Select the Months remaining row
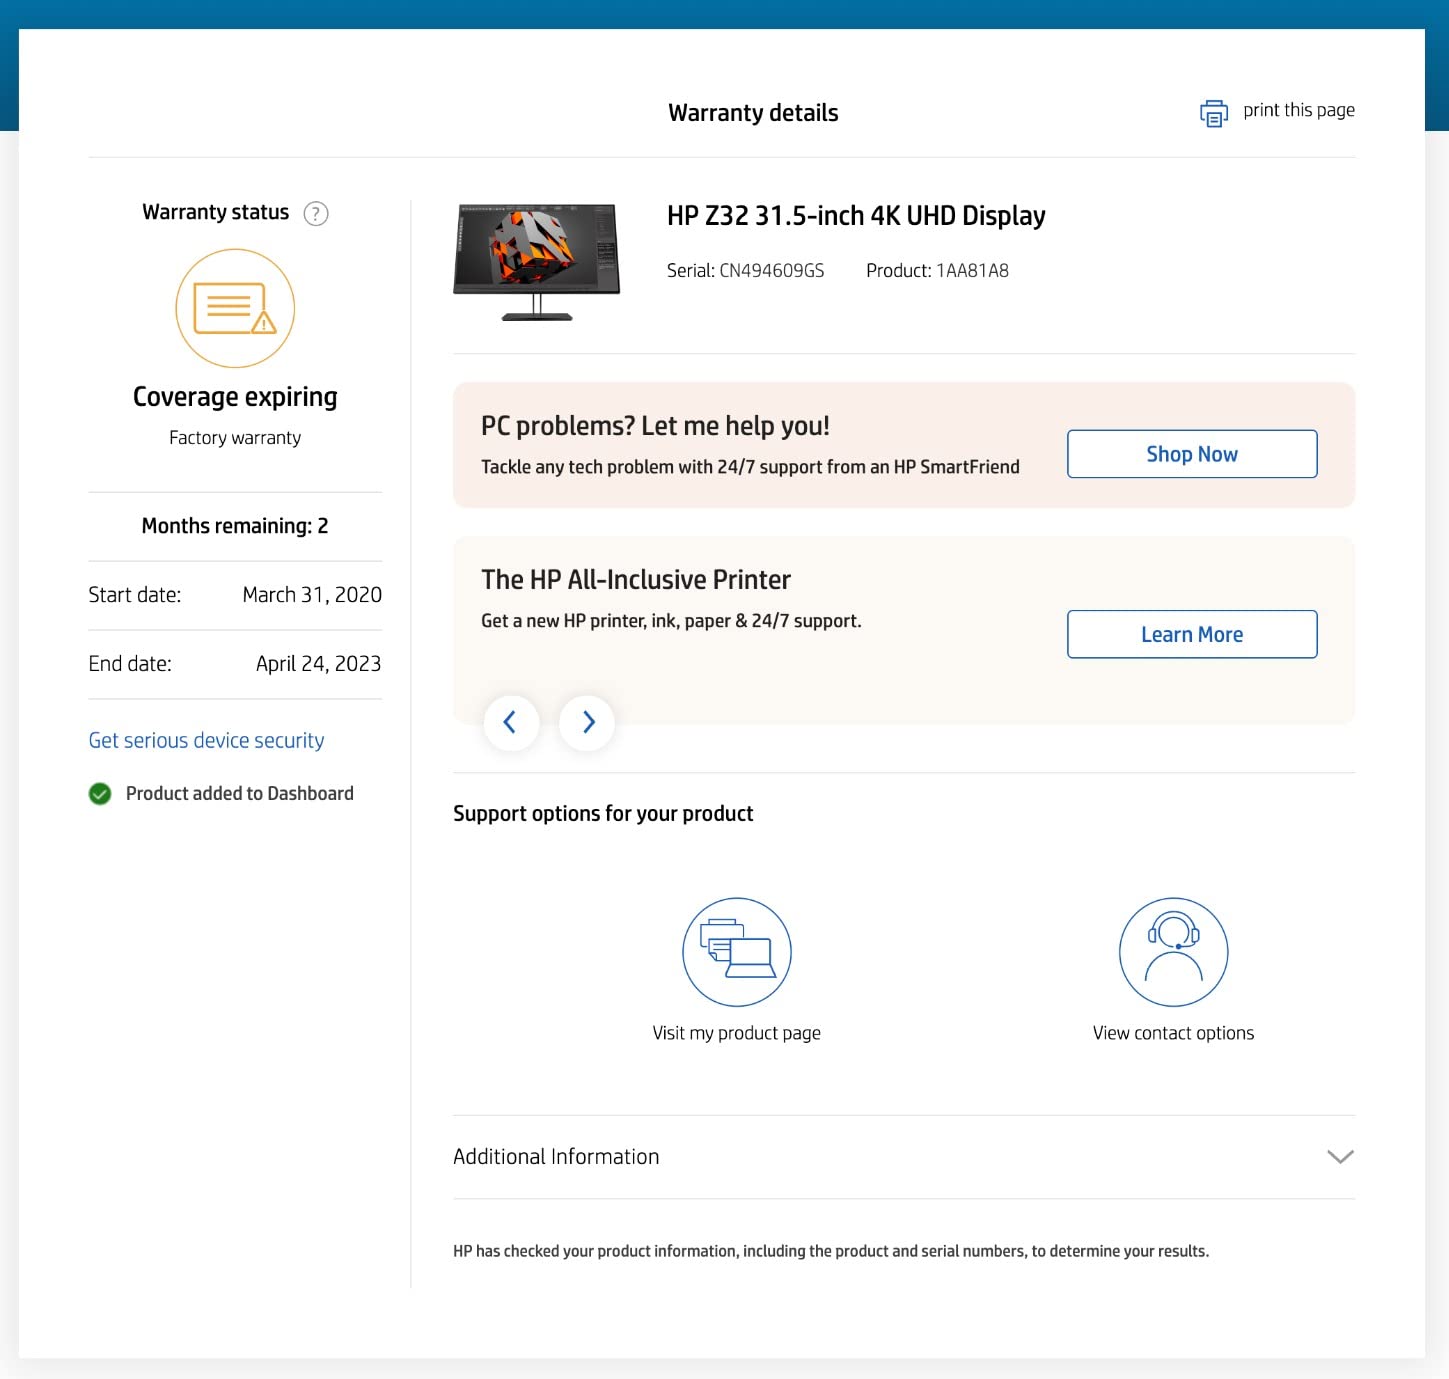This screenshot has width=1449, height=1379. click(233, 525)
